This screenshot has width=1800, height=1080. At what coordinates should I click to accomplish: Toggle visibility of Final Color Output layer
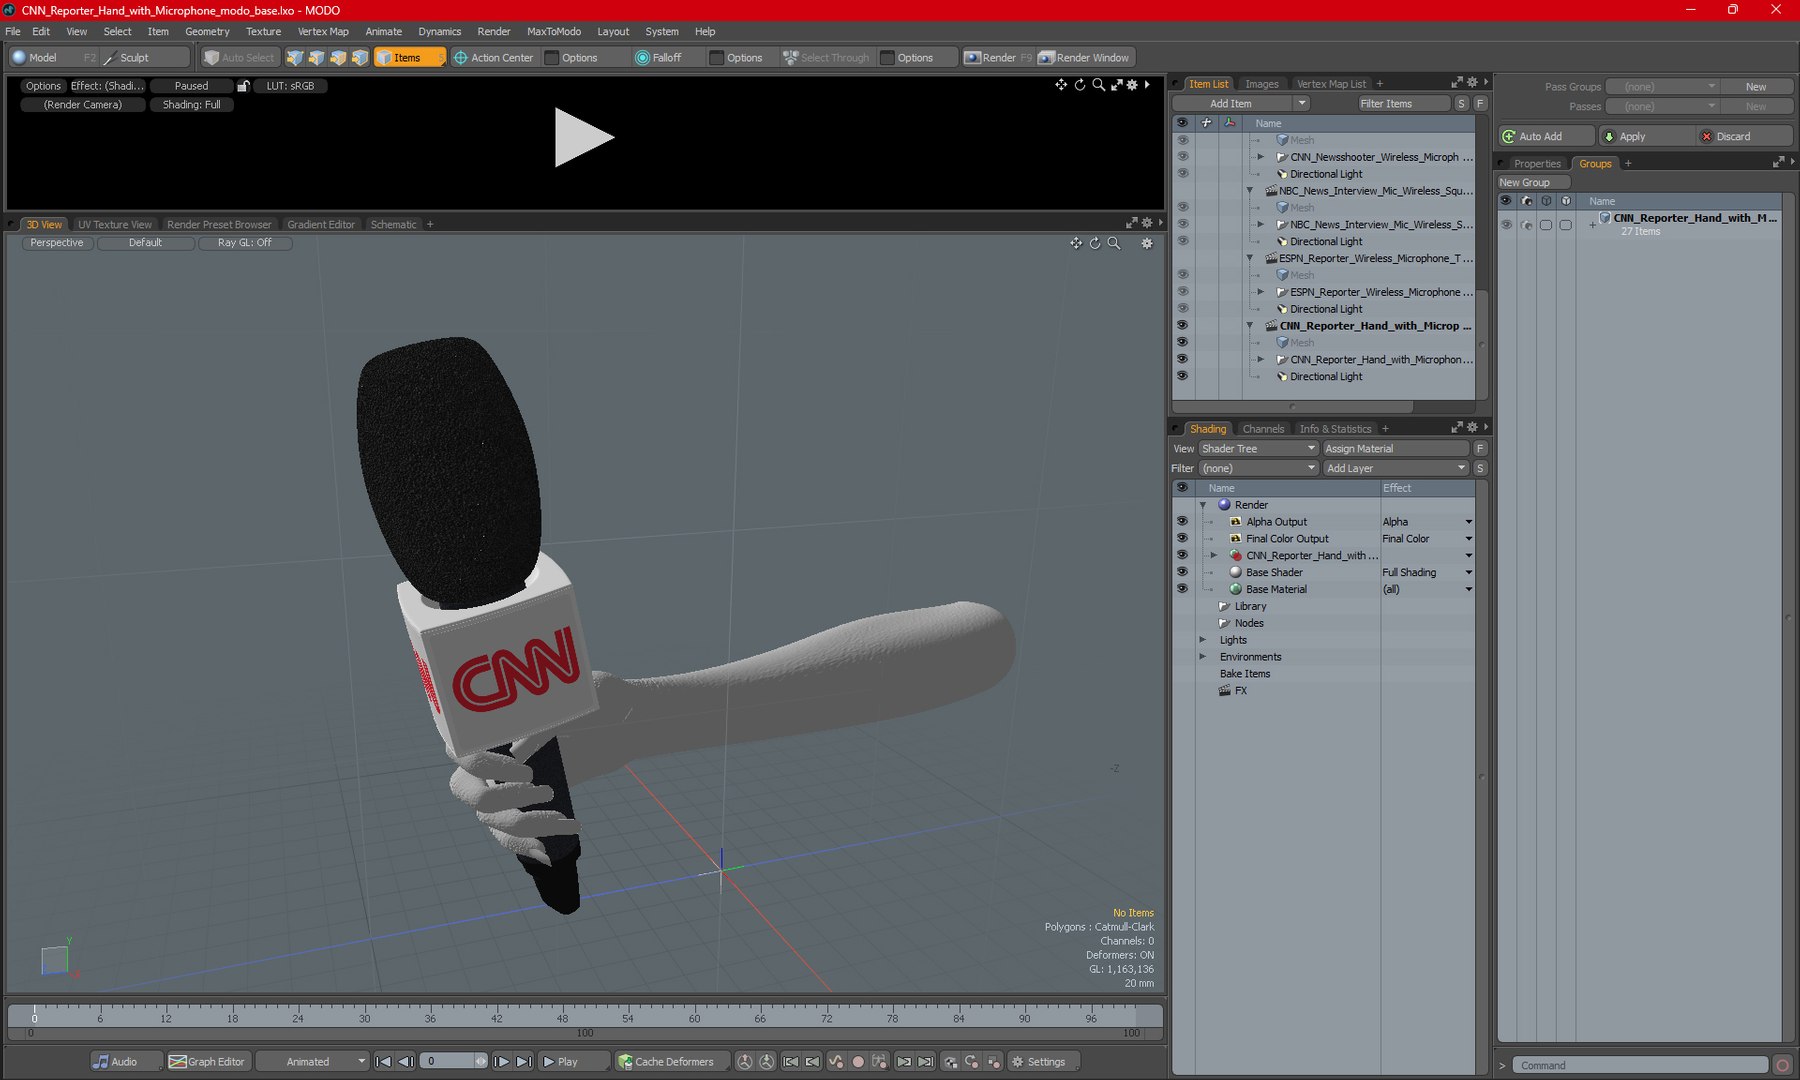coord(1182,538)
